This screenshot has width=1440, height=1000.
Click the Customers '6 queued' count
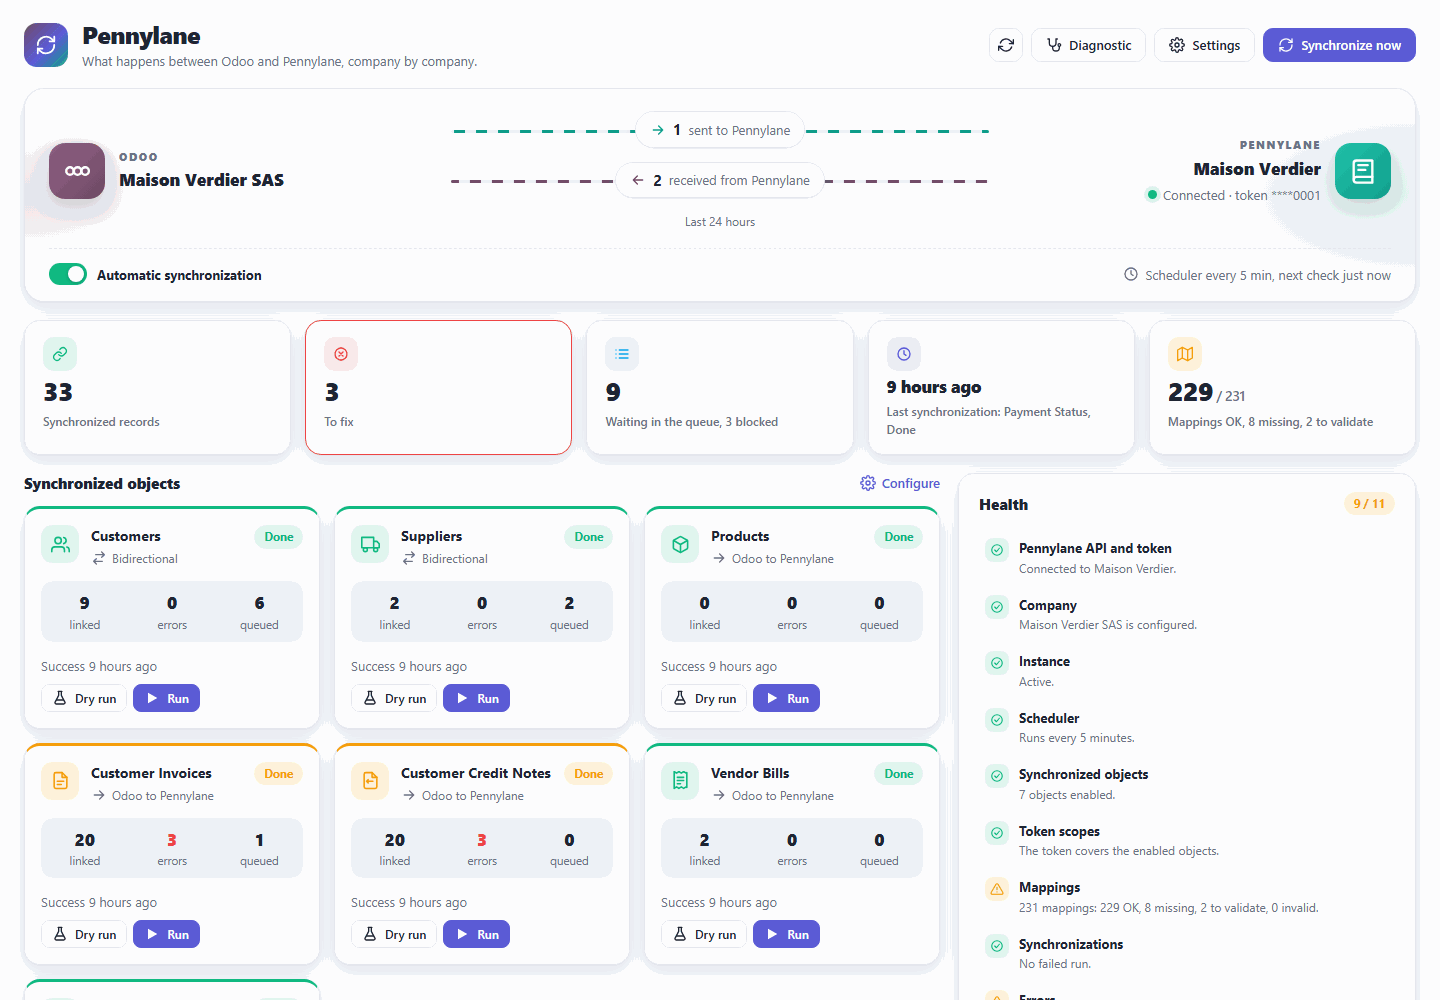coord(259,611)
